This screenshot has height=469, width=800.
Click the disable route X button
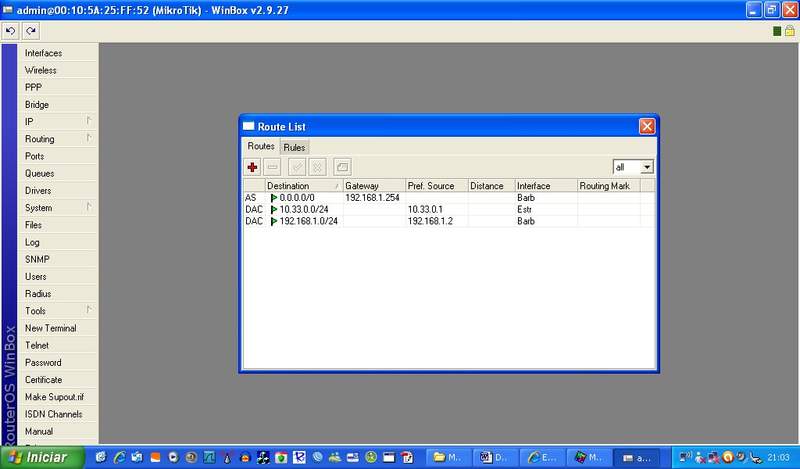(x=317, y=167)
